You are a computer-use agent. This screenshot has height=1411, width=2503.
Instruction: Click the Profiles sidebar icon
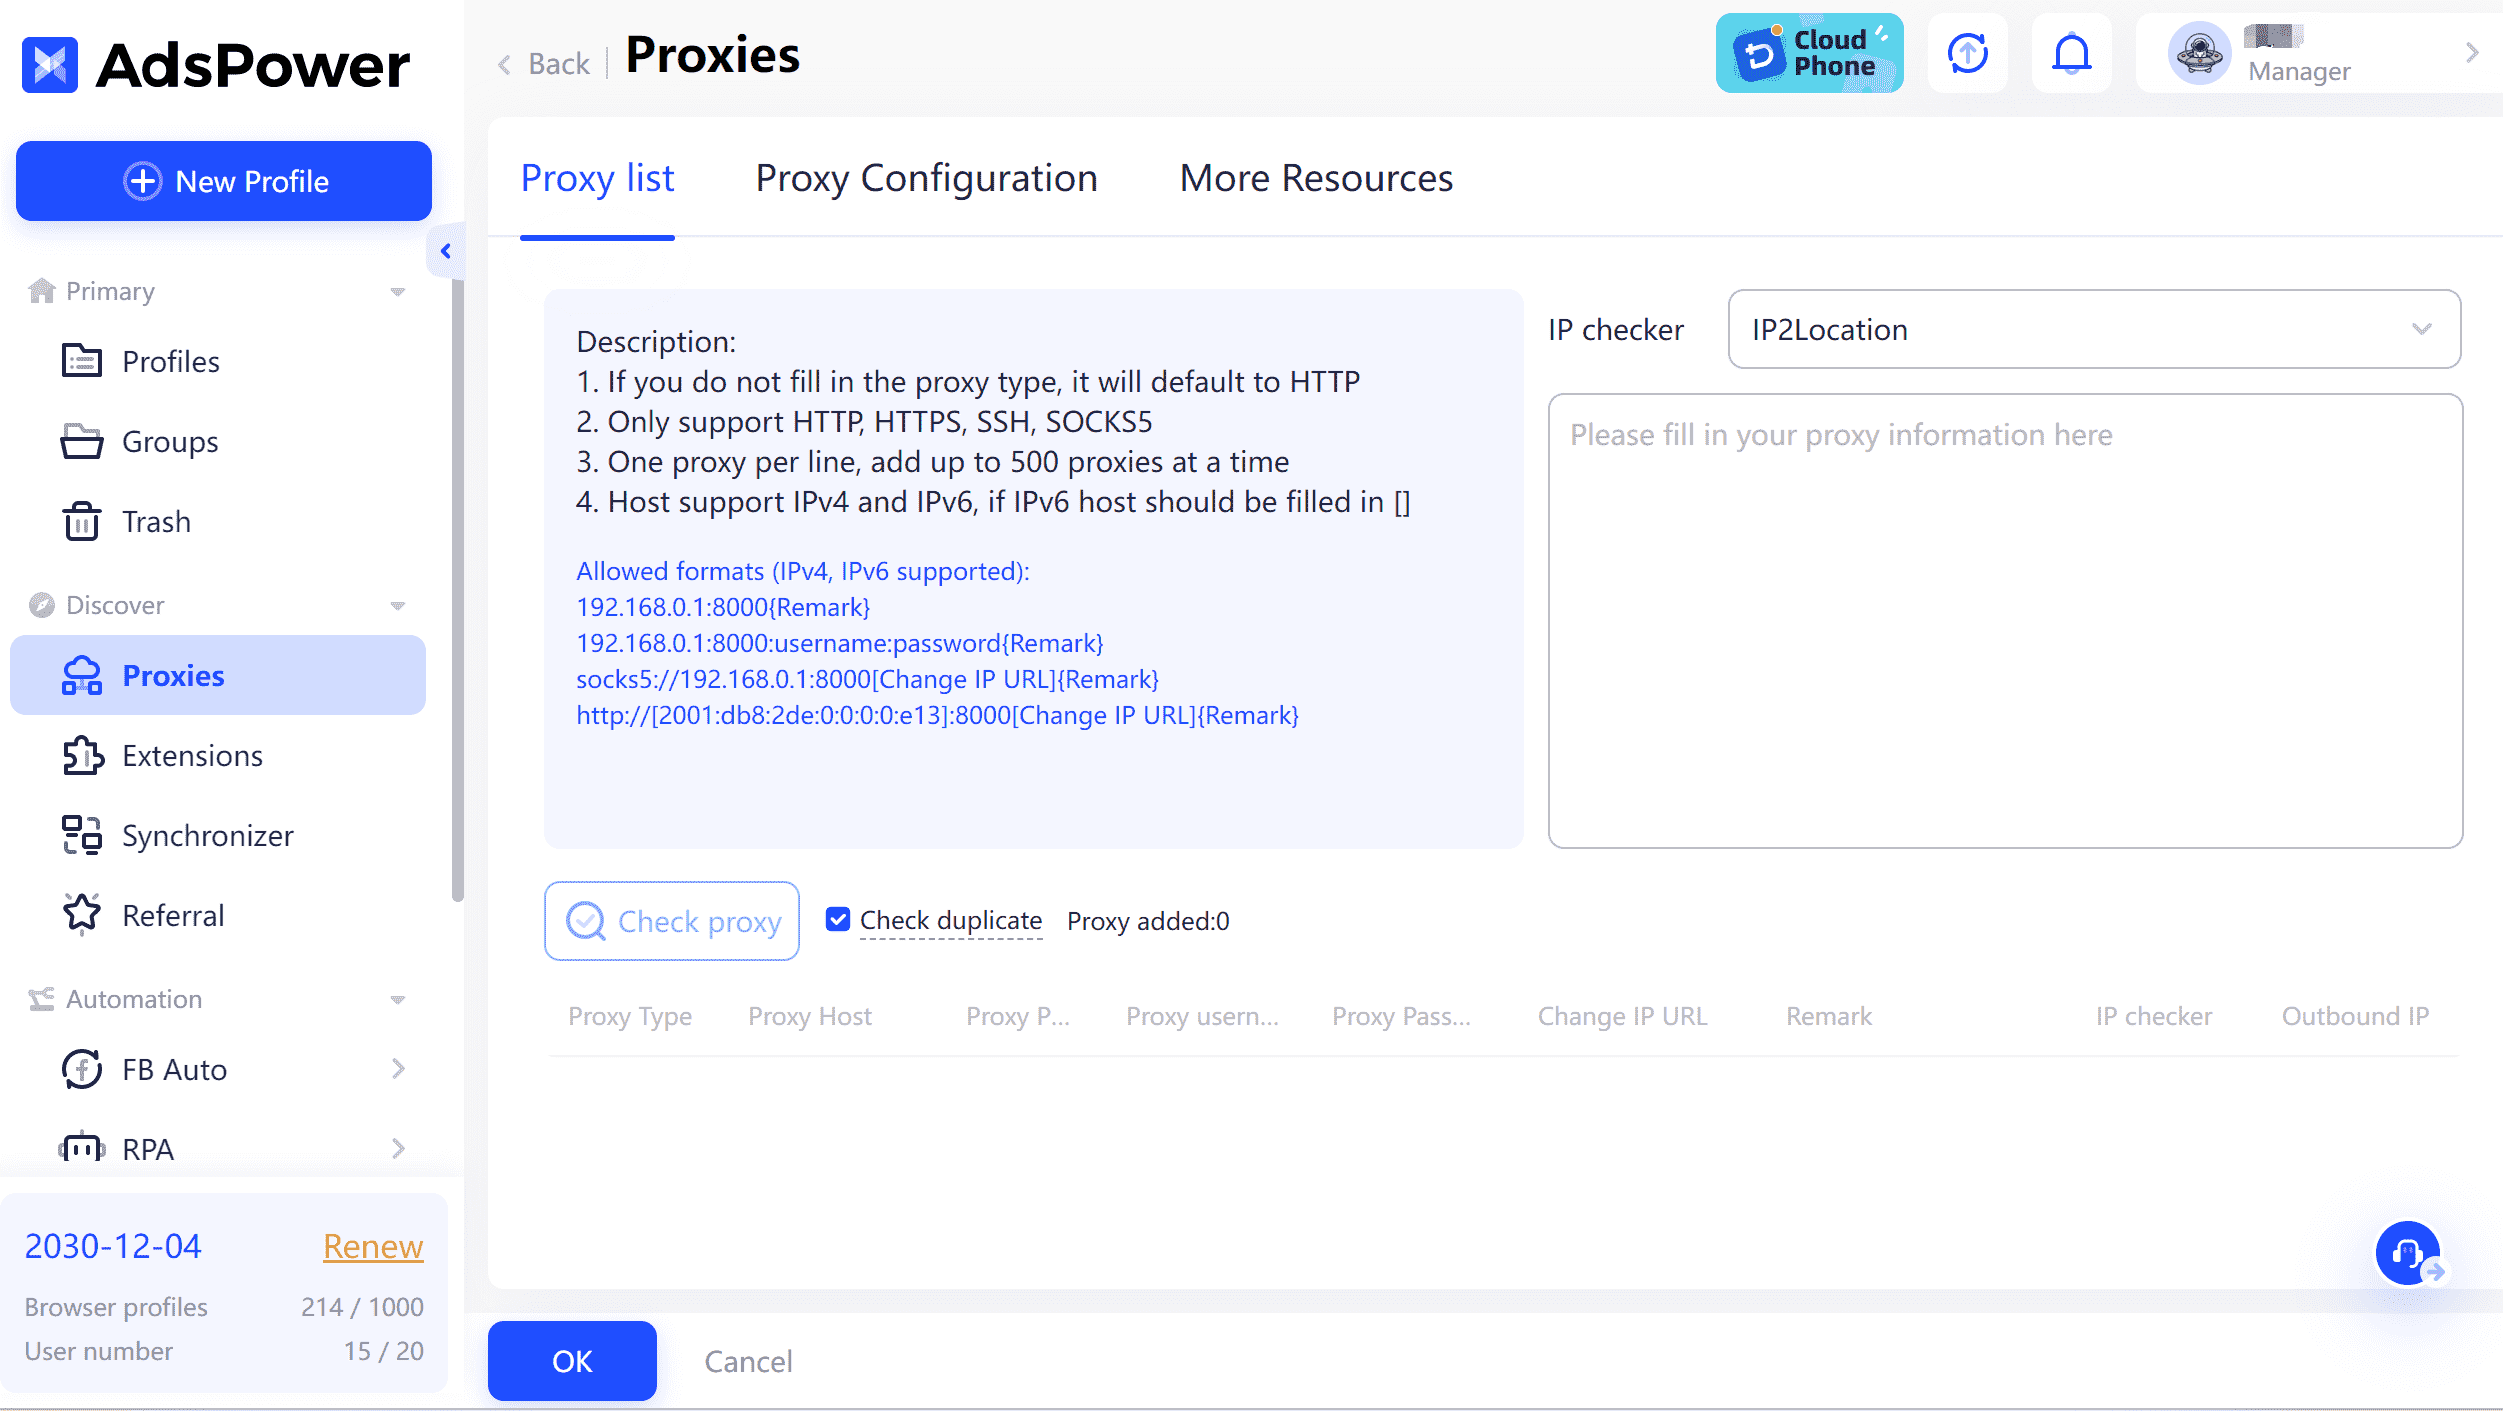[x=81, y=361]
